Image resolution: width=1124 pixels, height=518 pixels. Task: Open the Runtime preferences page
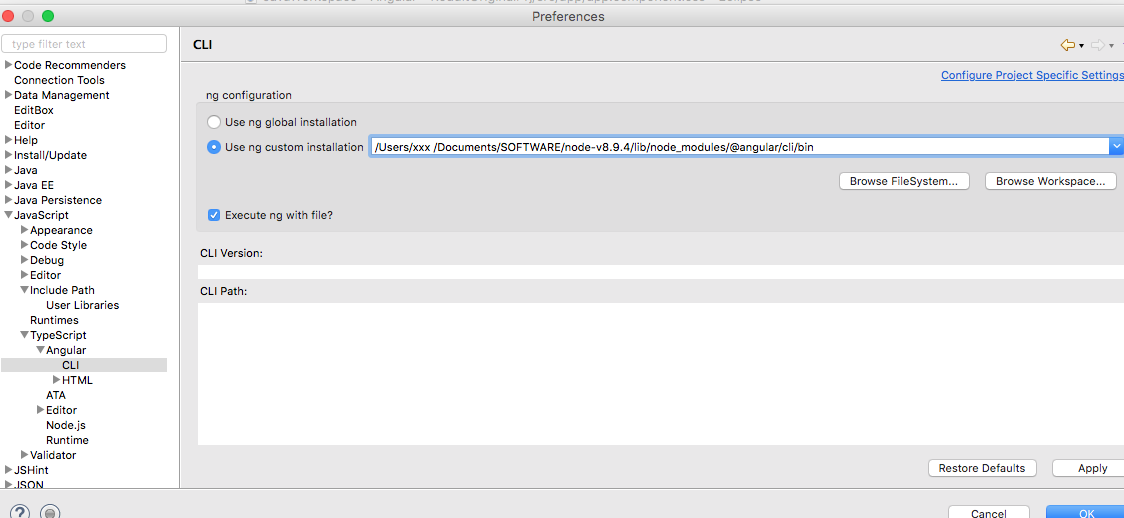point(67,440)
